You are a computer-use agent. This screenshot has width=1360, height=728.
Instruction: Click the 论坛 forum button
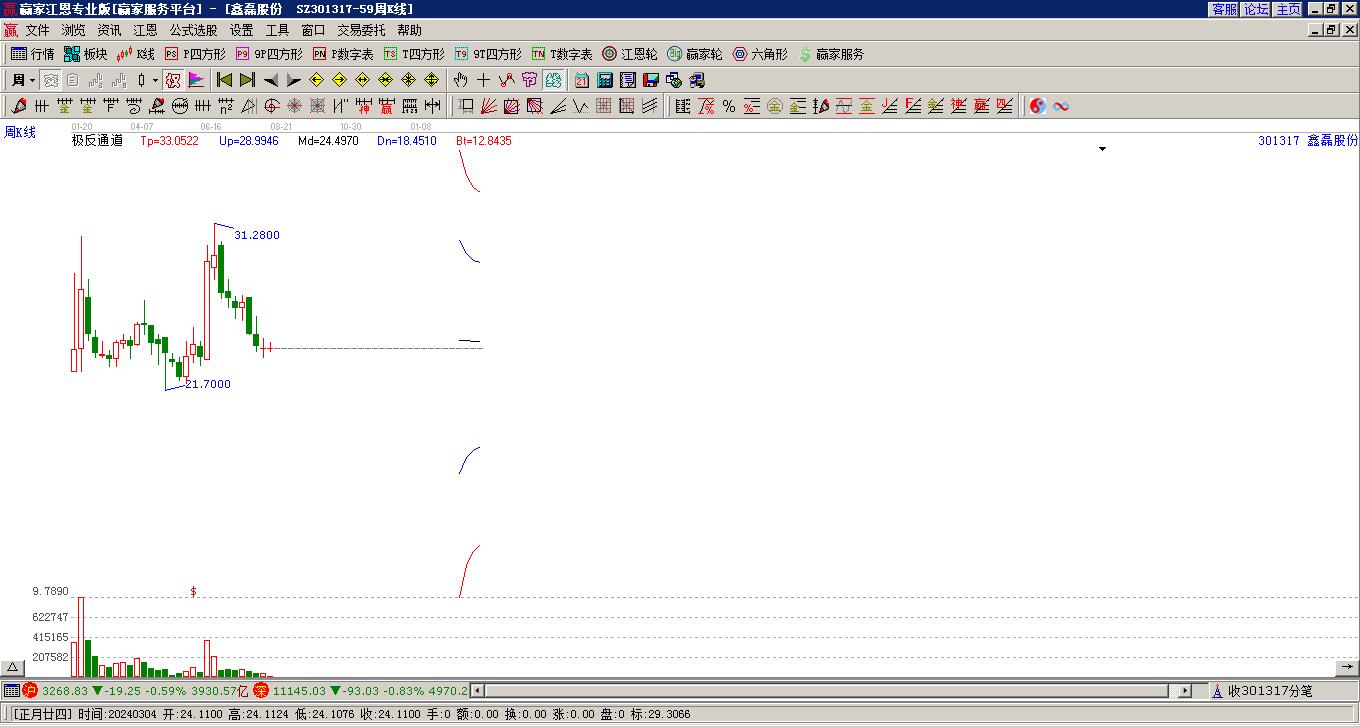(x=1256, y=9)
